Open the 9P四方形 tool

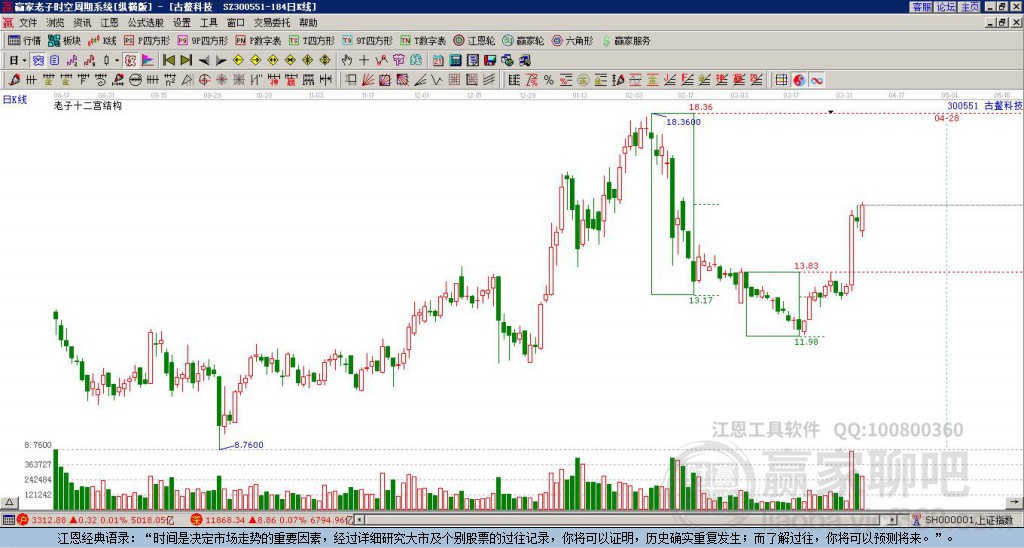203,40
